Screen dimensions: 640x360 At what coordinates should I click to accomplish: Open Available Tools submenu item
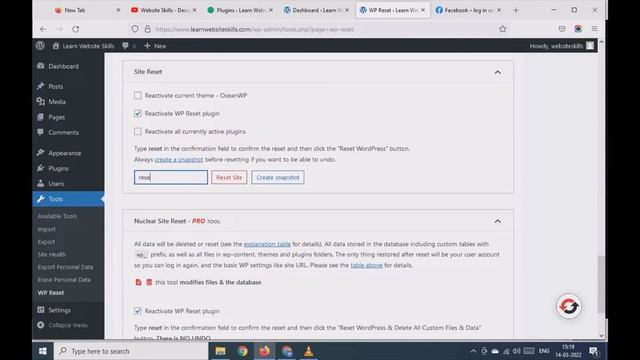[57, 216]
